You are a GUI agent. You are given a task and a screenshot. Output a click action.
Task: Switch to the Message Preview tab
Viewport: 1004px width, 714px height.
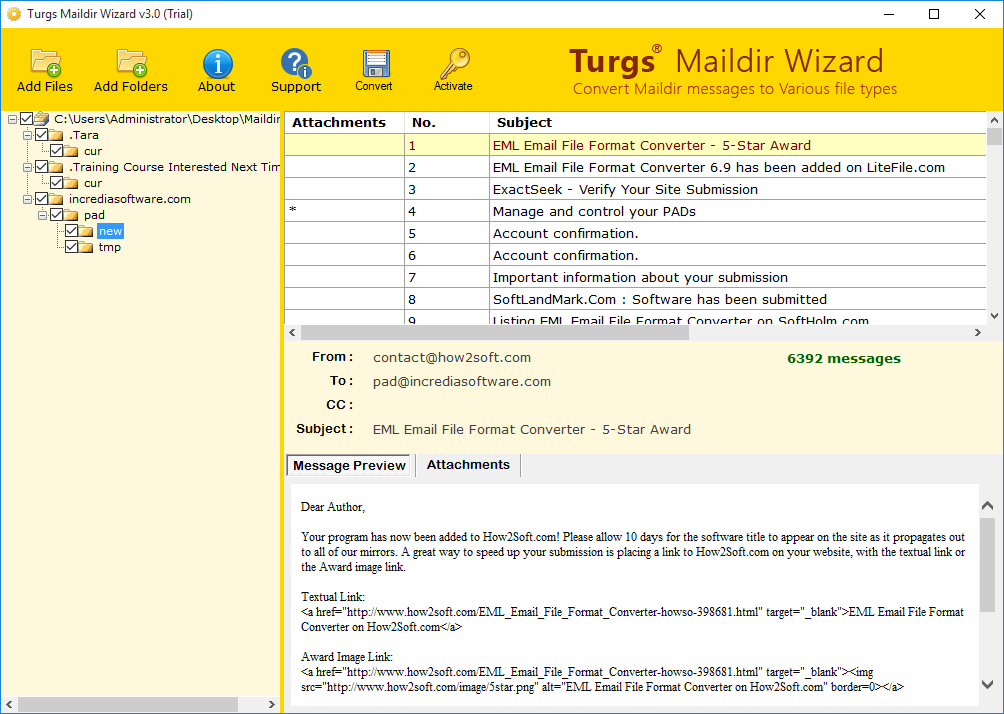click(x=349, y=466)
